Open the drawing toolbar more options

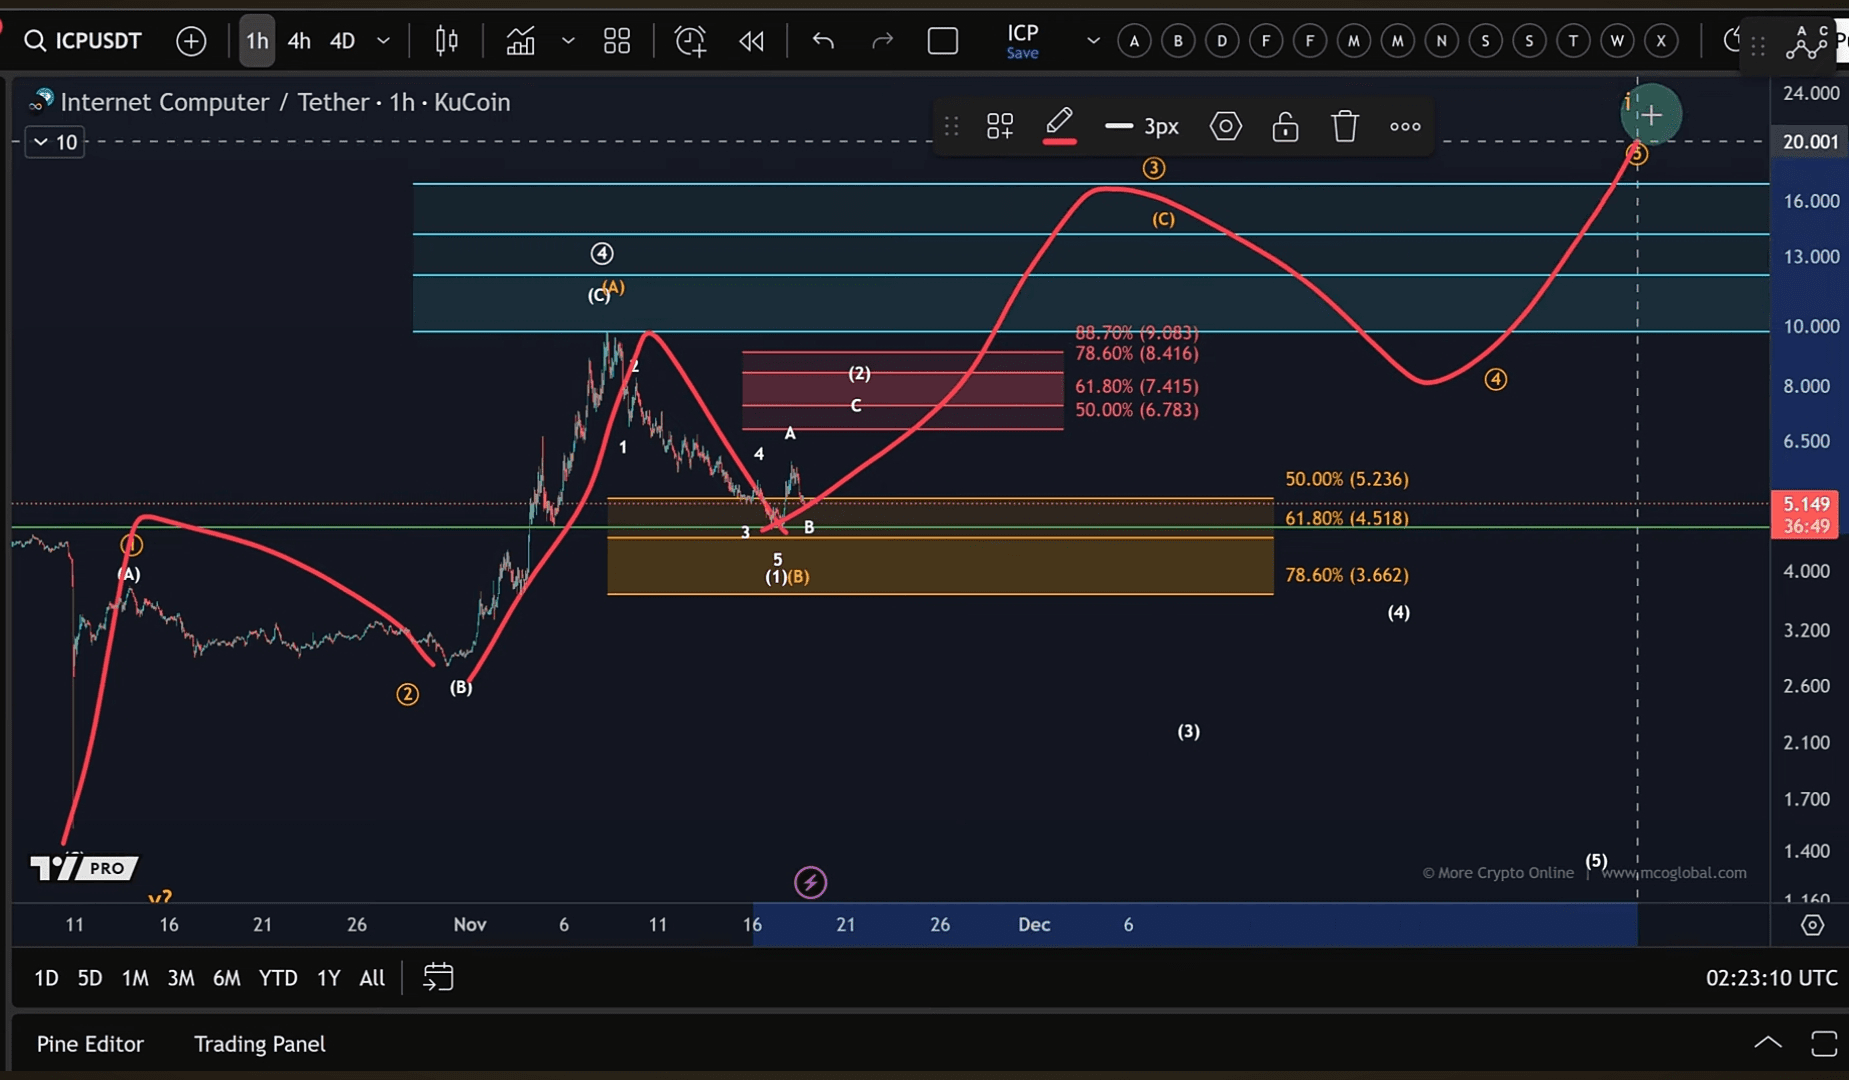(1405, 126)
